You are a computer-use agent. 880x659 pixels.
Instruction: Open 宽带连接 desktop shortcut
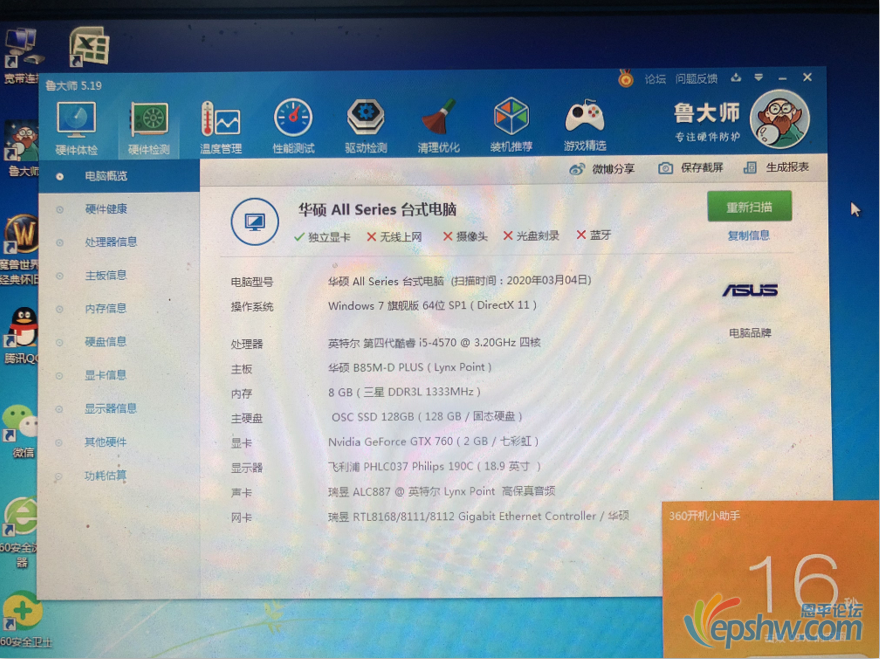pos(21,56)
